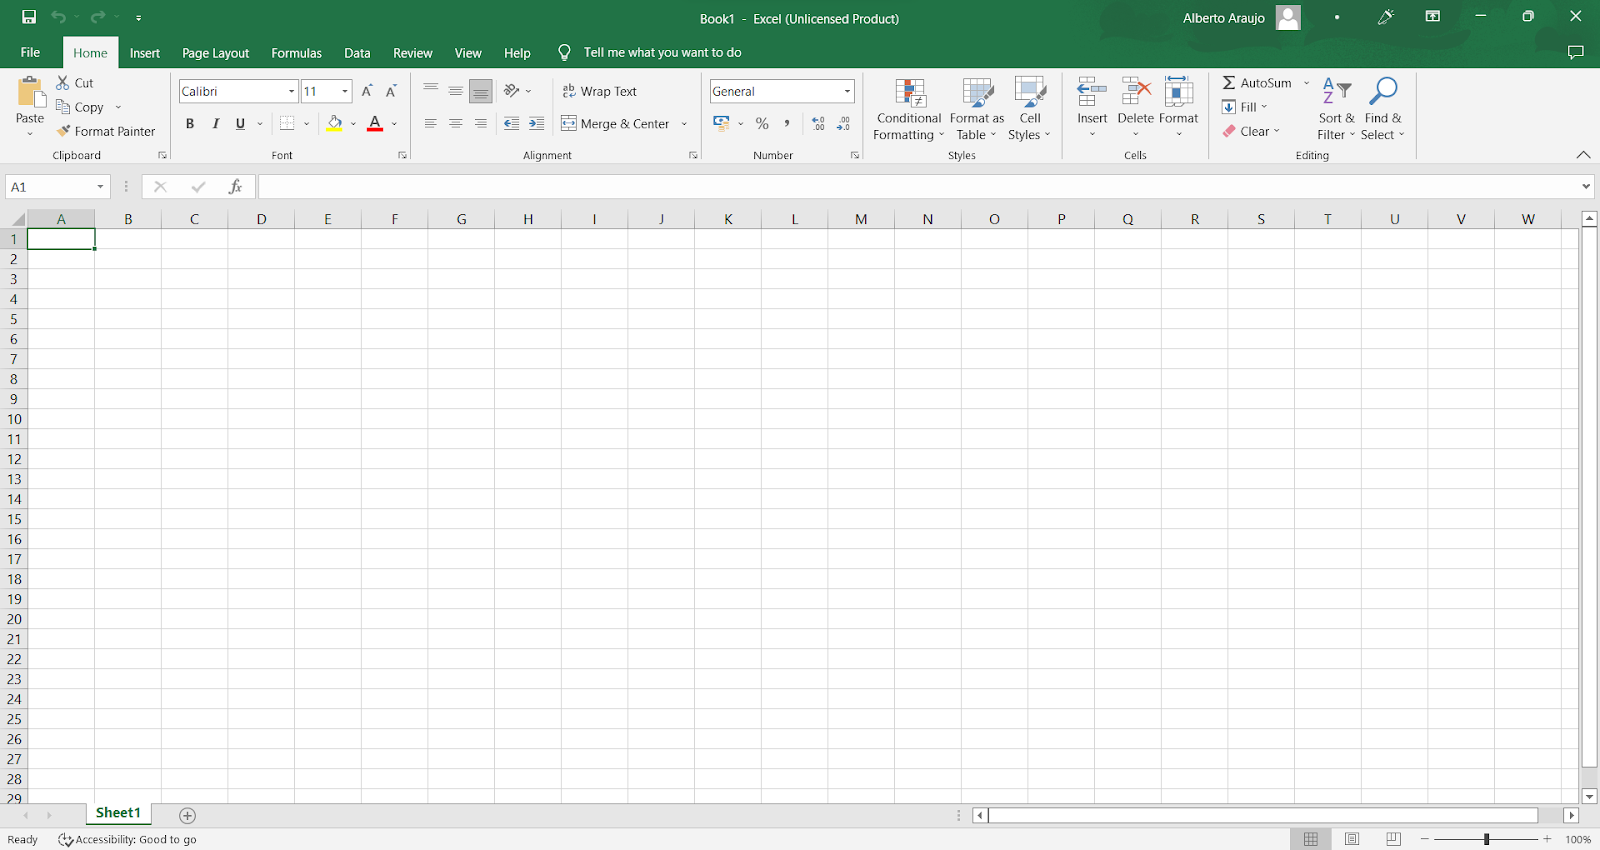Click the Borders icon
1600x850 pixels.
[x=287, y=124]
